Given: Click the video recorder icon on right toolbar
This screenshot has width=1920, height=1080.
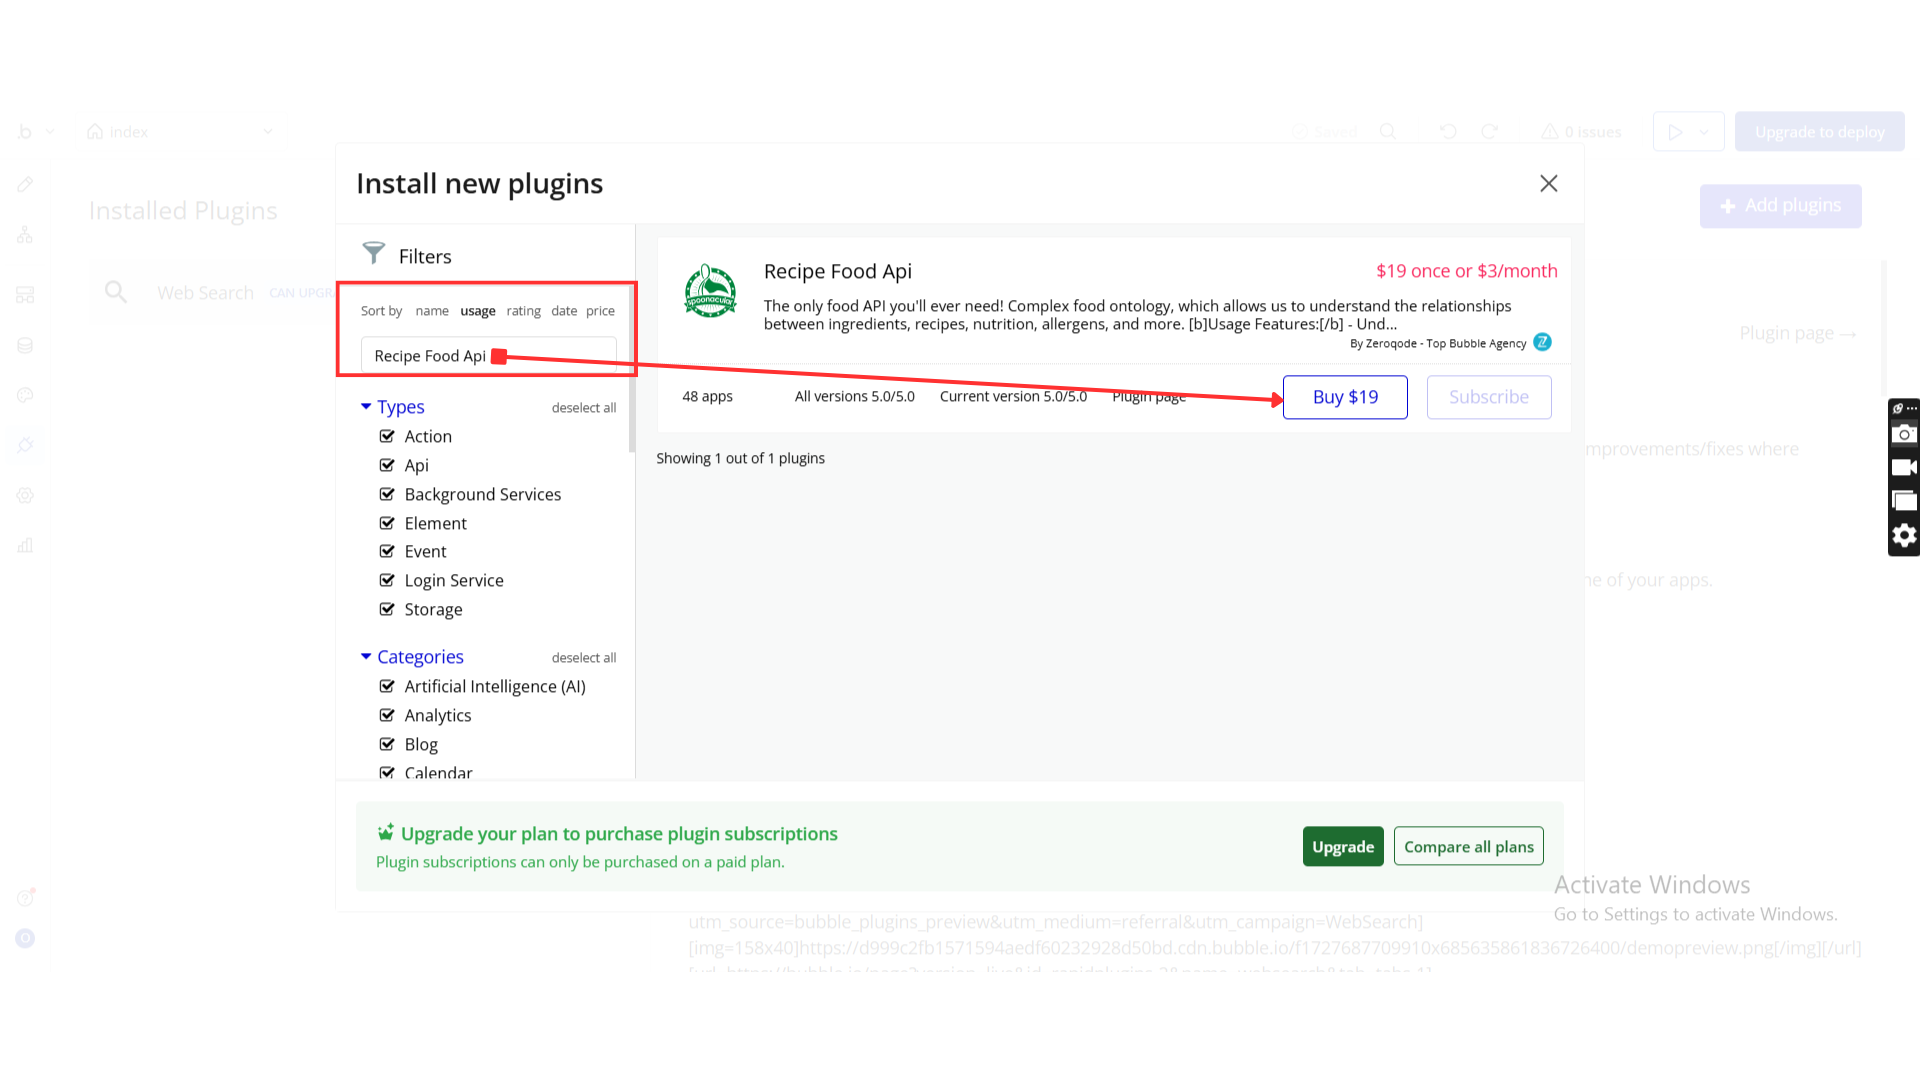Looking at the screenshot, I should click(x=1904, y=468).
